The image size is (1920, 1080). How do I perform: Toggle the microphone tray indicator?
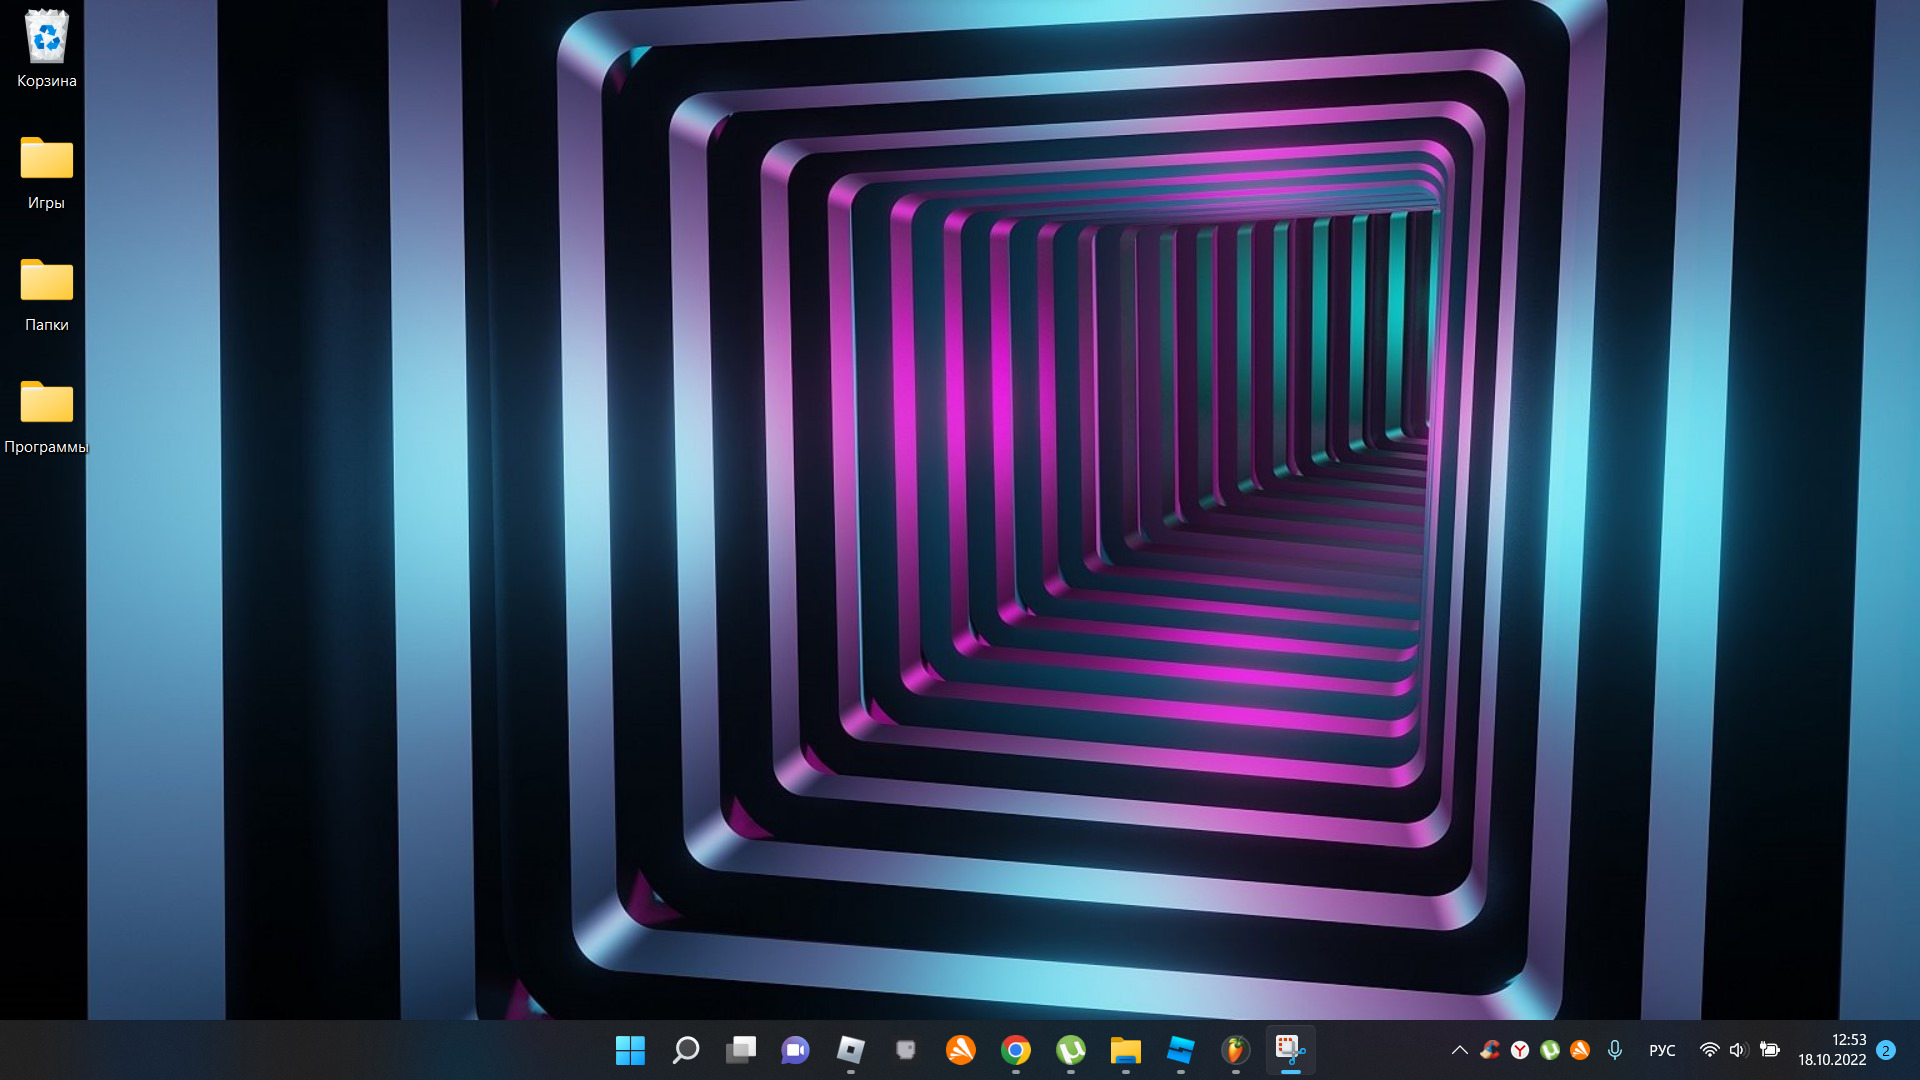(1615, 1050)
